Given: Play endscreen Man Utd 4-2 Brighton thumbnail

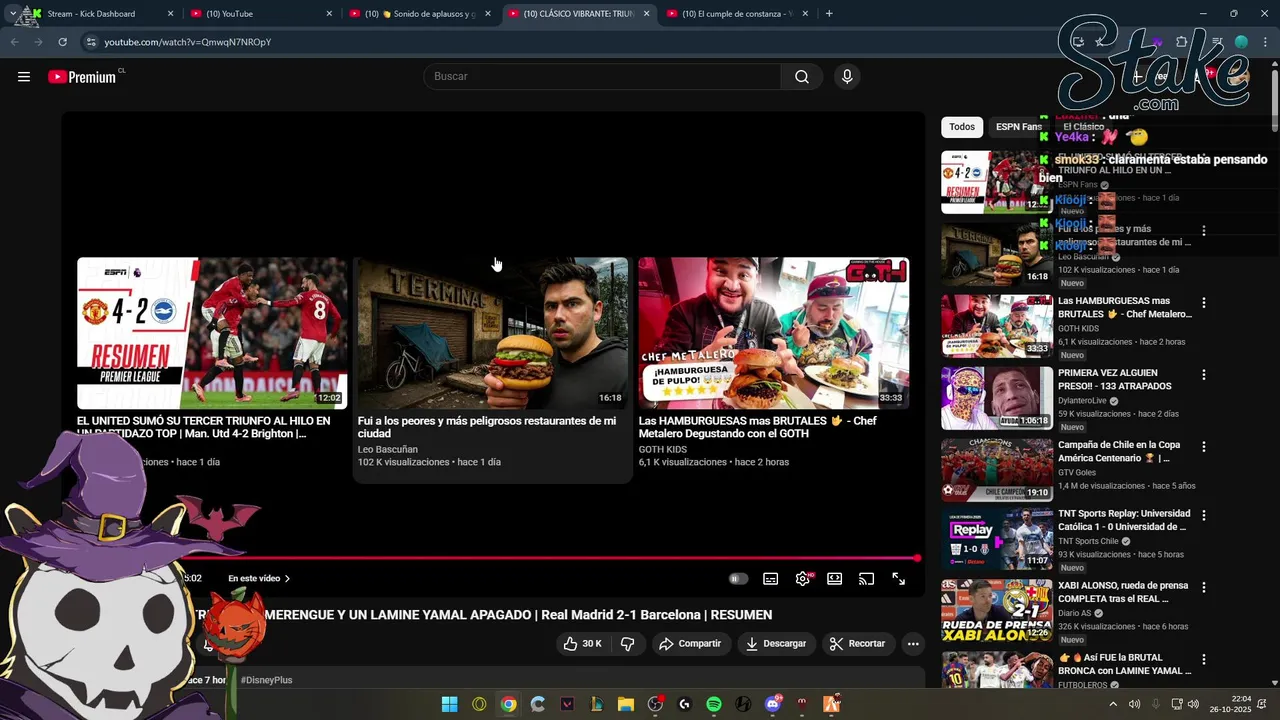Looking at the screenshot, I should click(212, 333).
